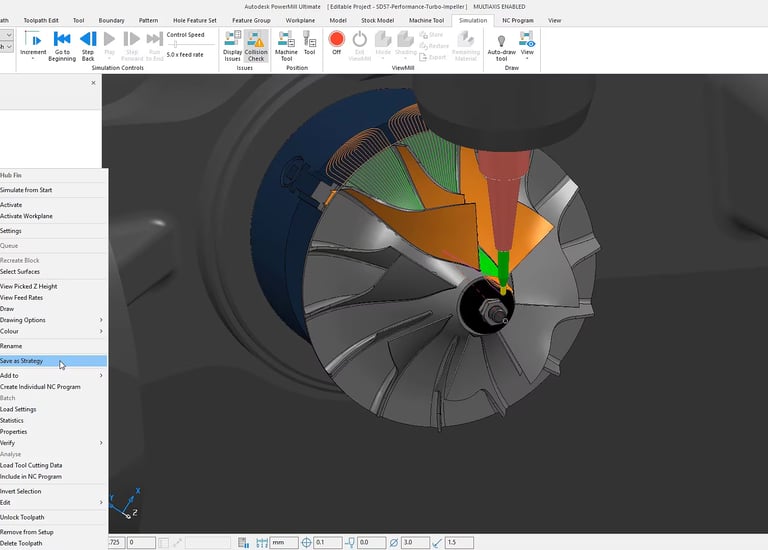Open the Stock Model tab
This screenshot has height=550, width=768.
(x=377, y=21)
